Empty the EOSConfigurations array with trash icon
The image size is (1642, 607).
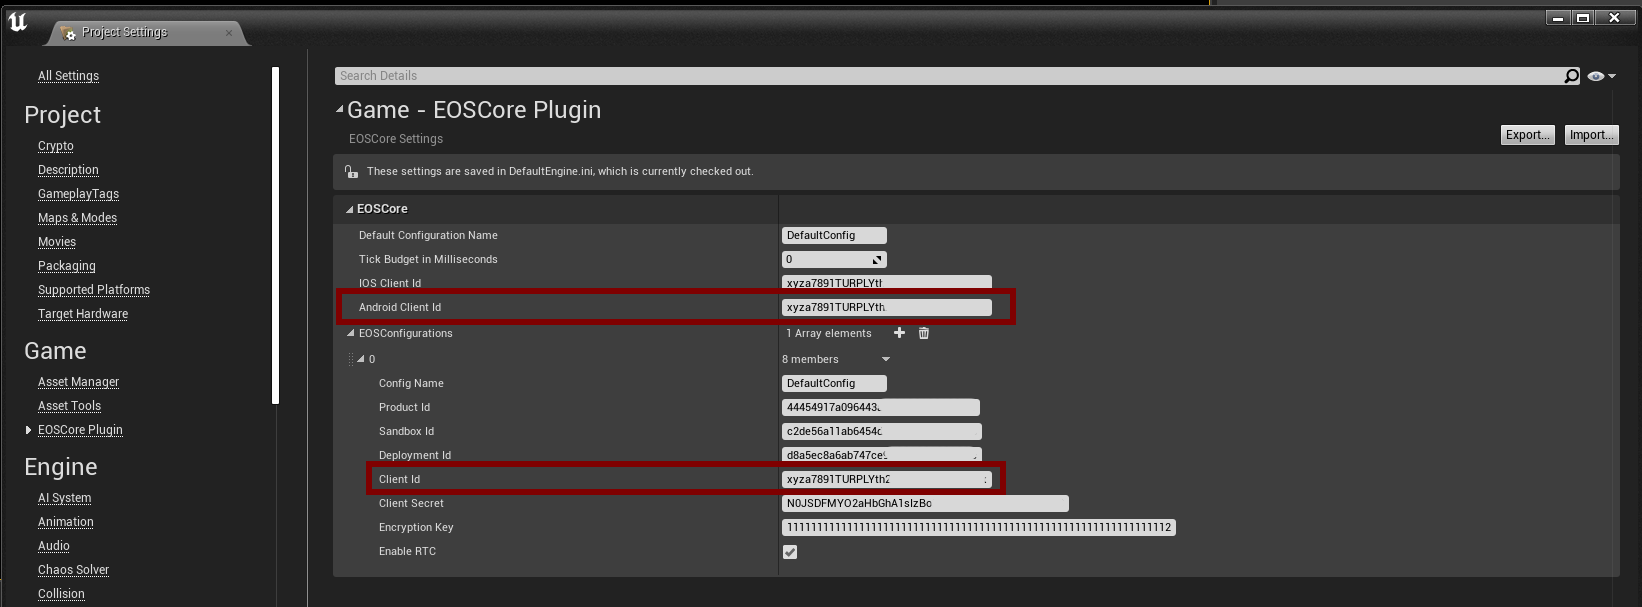click(x=924, y=333)
